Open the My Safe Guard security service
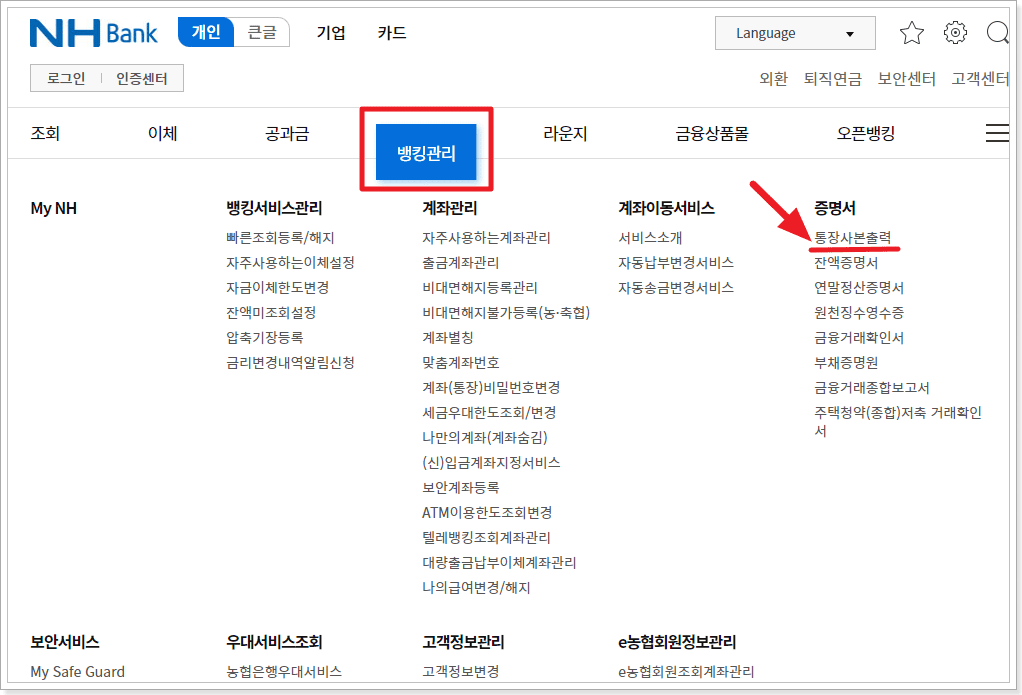The image size is (1022, 695). 77,672
